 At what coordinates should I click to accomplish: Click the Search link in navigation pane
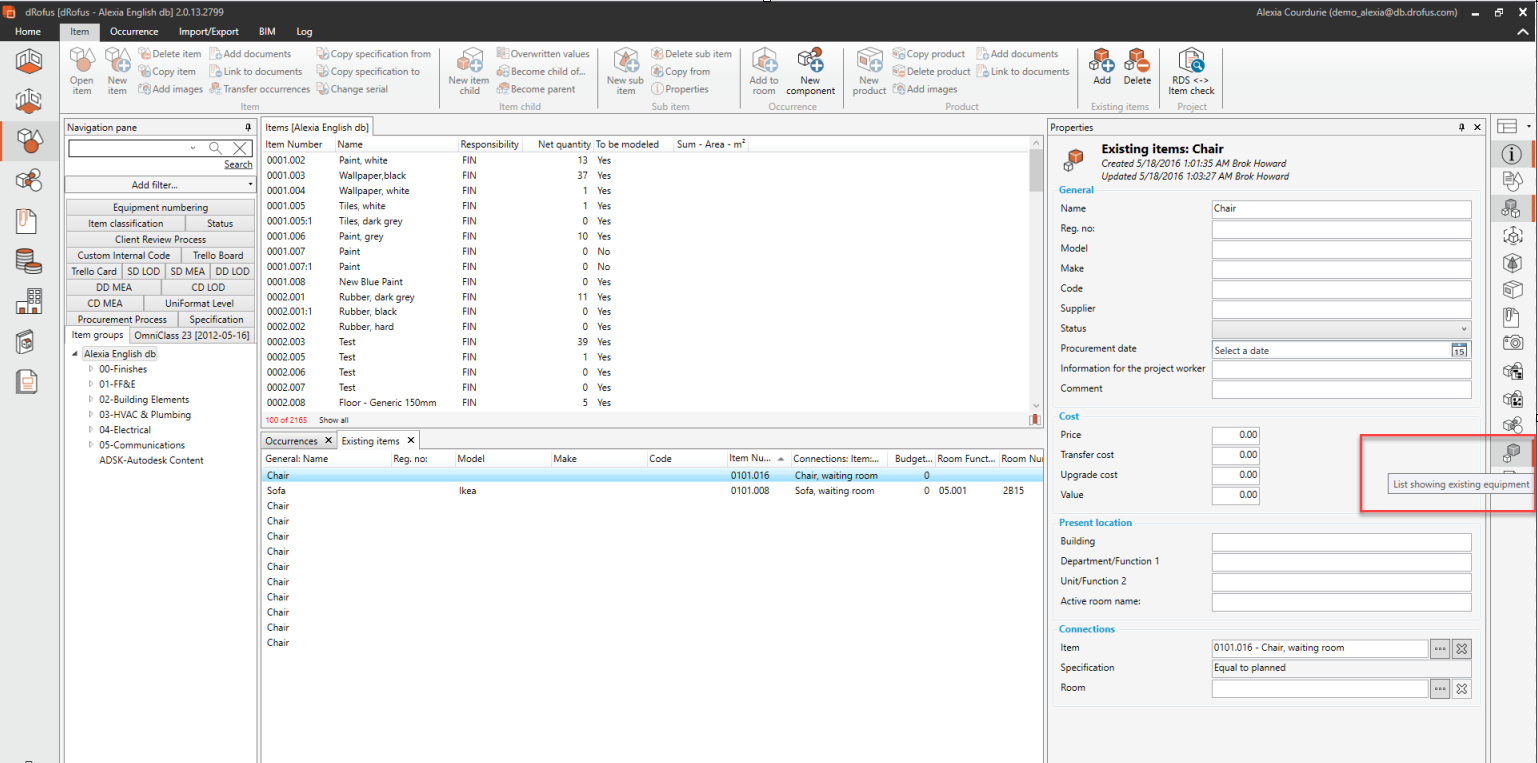[238, 165]
